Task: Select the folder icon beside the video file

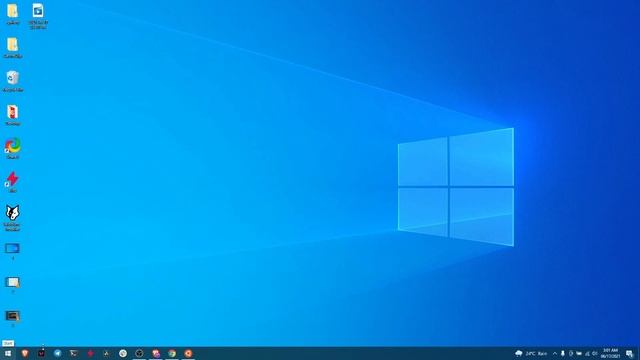Action: tap(13, 11)
